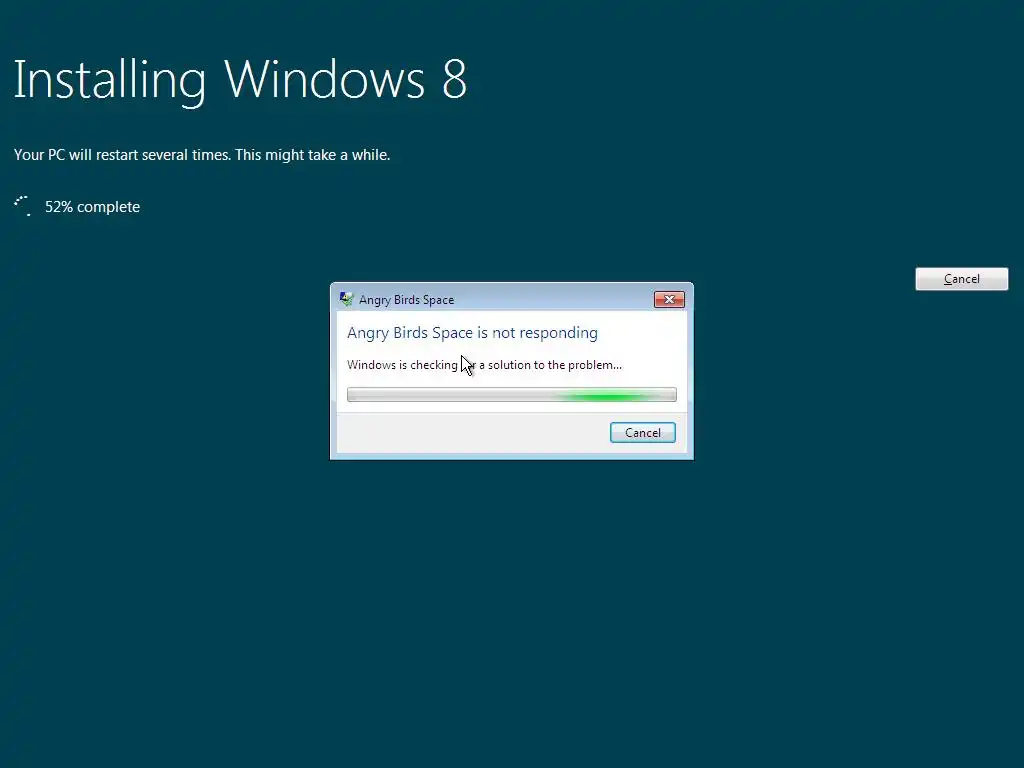Close the Angry Birds Space dialog
This screenshot has width=1024, height=768.
coord(669,299)
